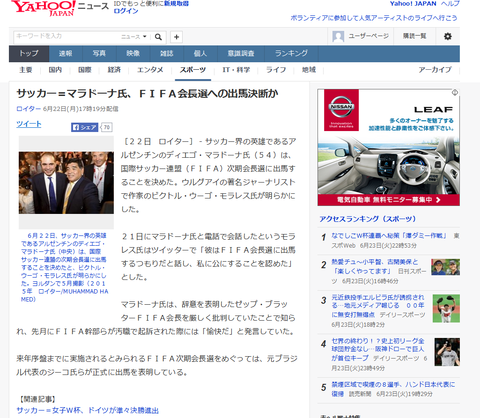Click the Nissan logo in the ad

[x=341, y=110]
